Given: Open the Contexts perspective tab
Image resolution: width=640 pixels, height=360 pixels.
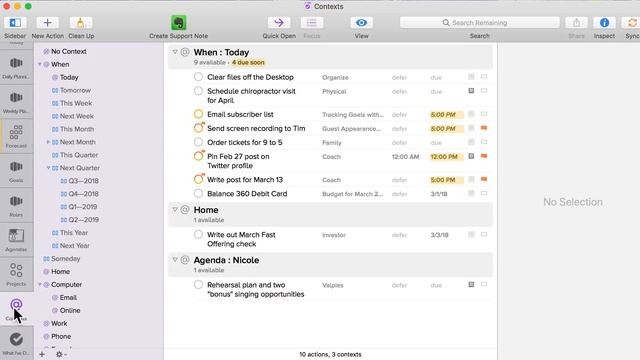Looking at the screenshot, I should pos(16,309).
